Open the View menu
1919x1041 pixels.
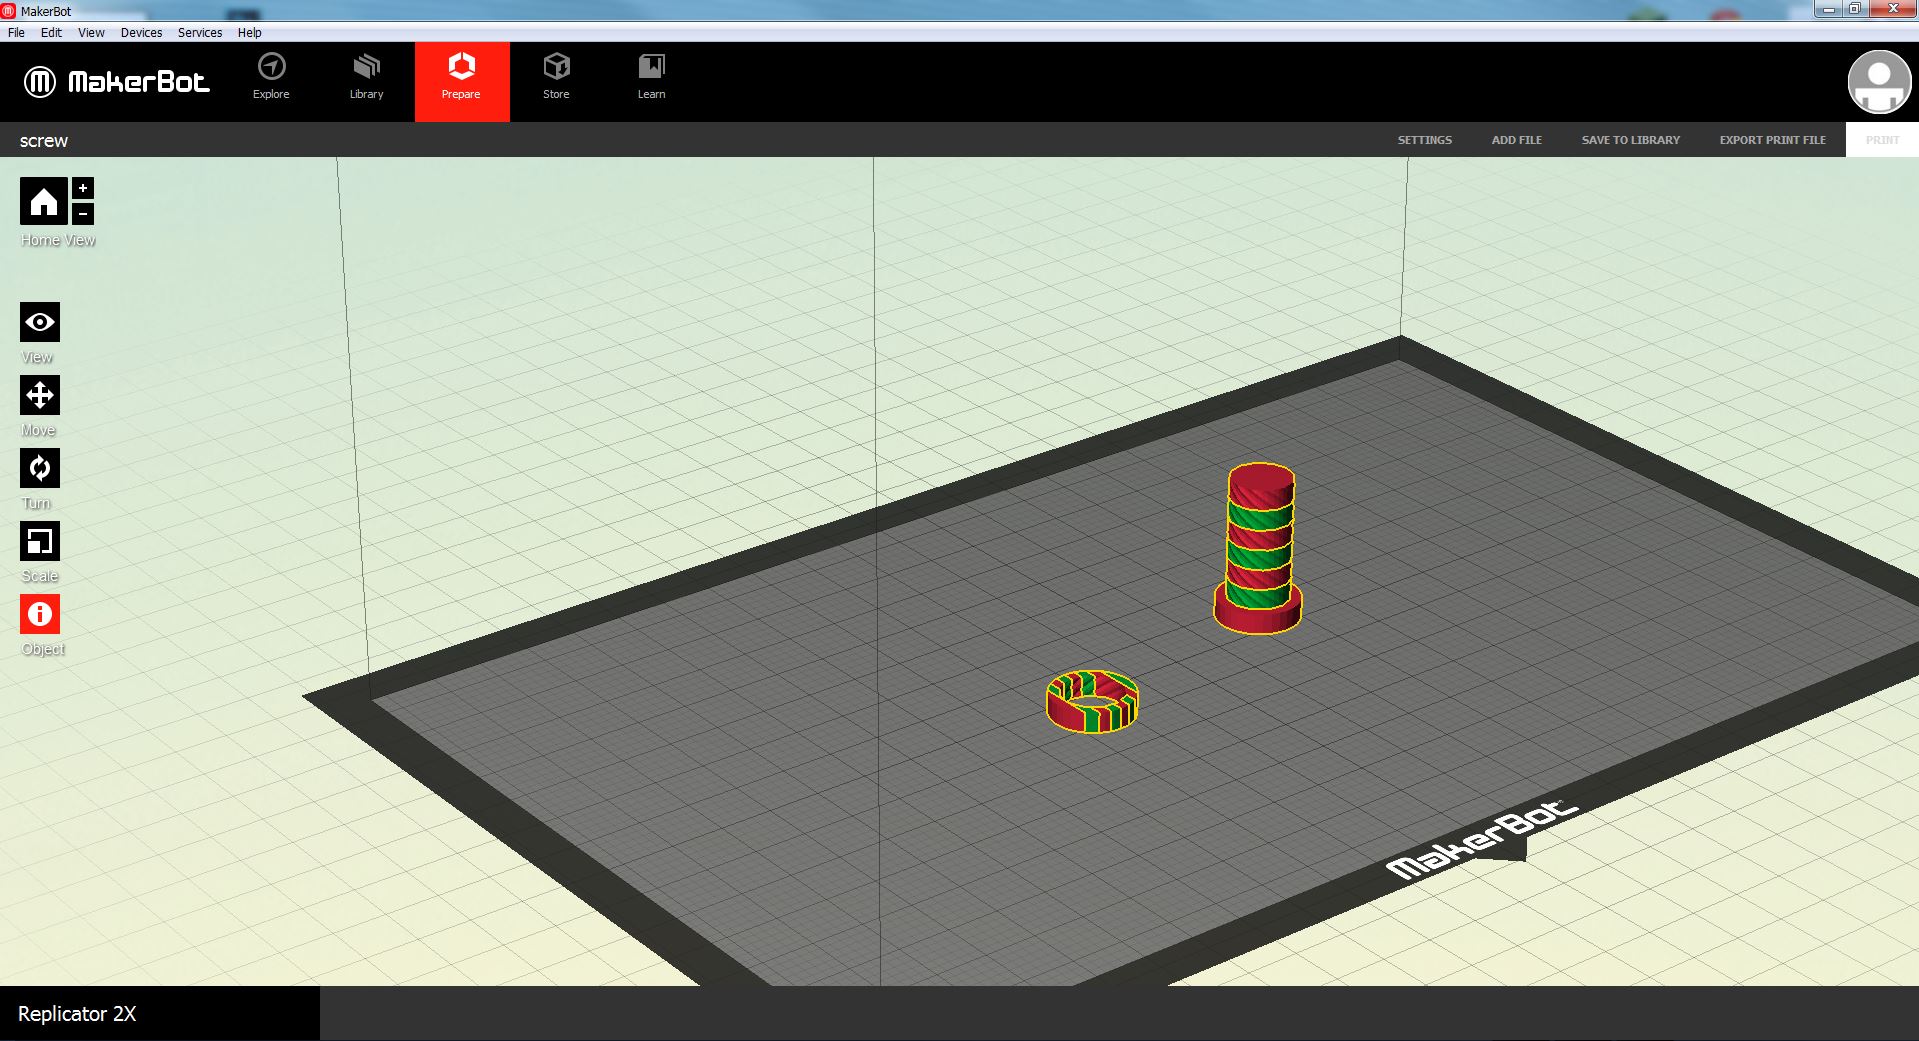(x=91, y=33)
